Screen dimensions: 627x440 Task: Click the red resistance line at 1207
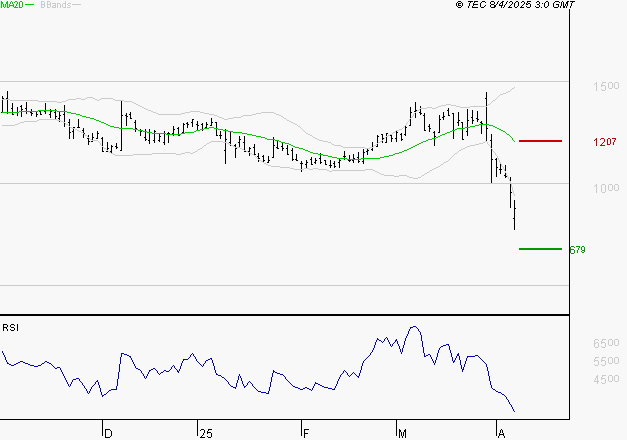[540, 142]
